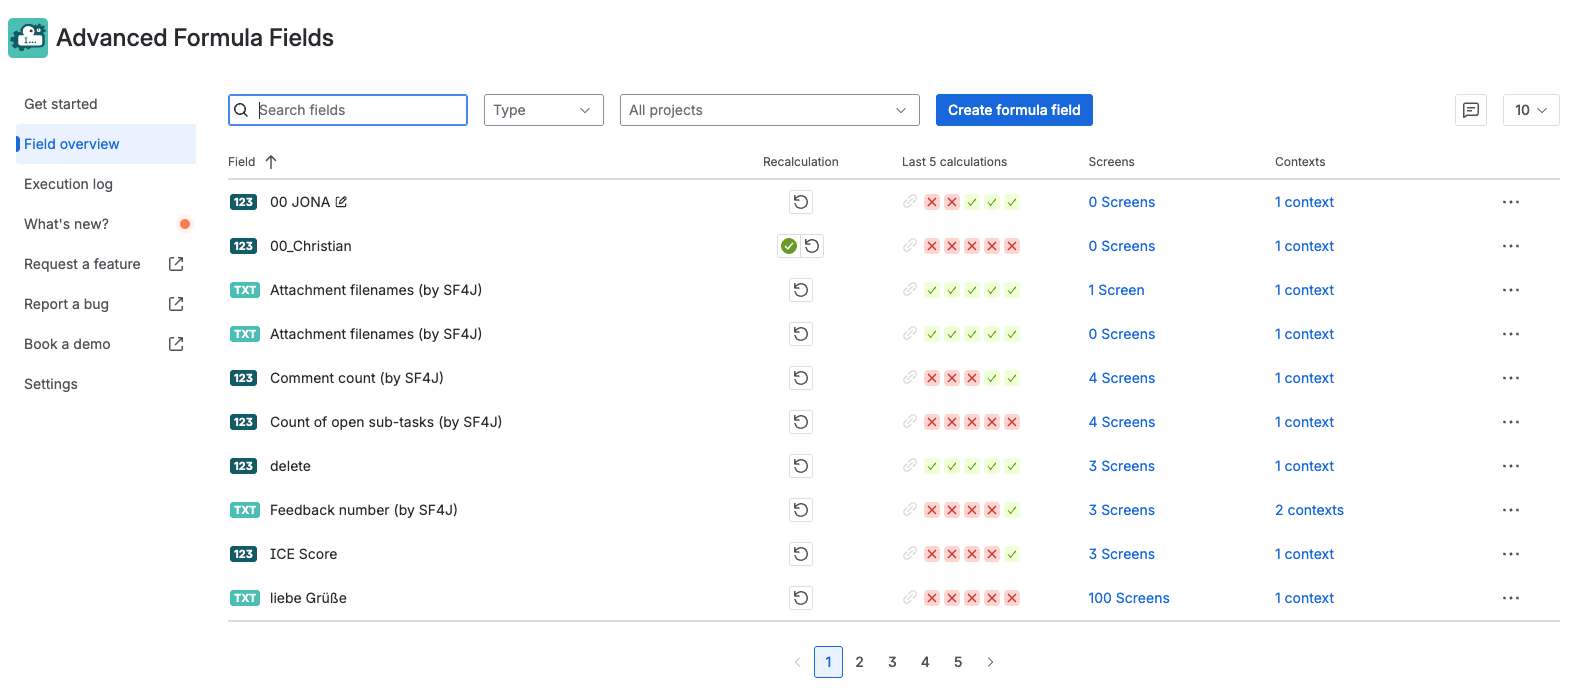Click edit pencil icon next to 00 JONA

[x=341, y=202]
